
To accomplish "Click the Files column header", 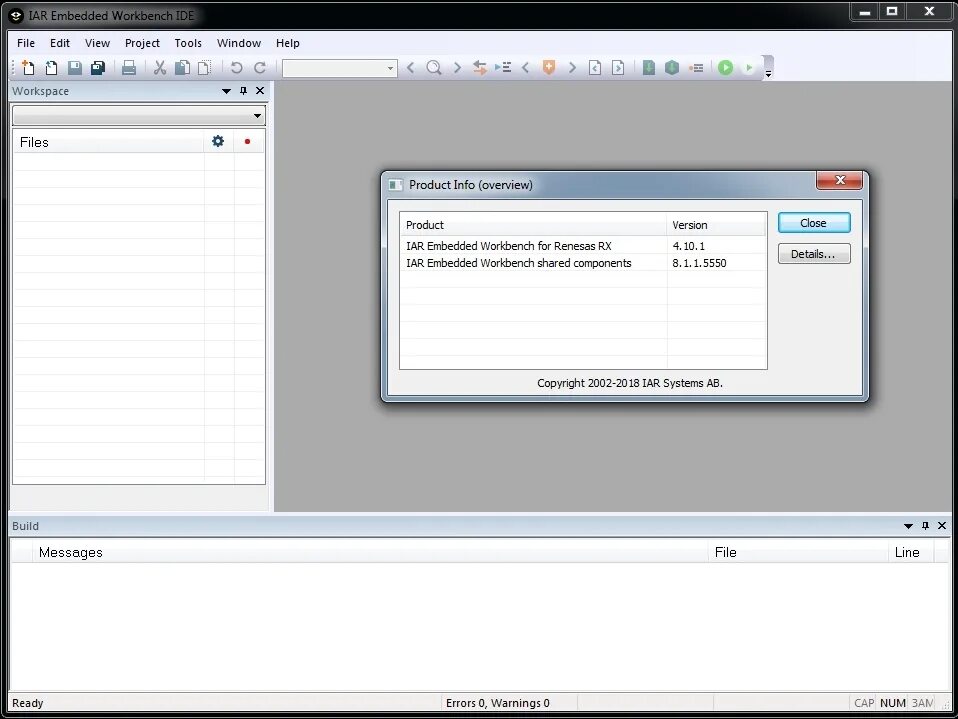I will pyautogui.click(x=108, y=142).
